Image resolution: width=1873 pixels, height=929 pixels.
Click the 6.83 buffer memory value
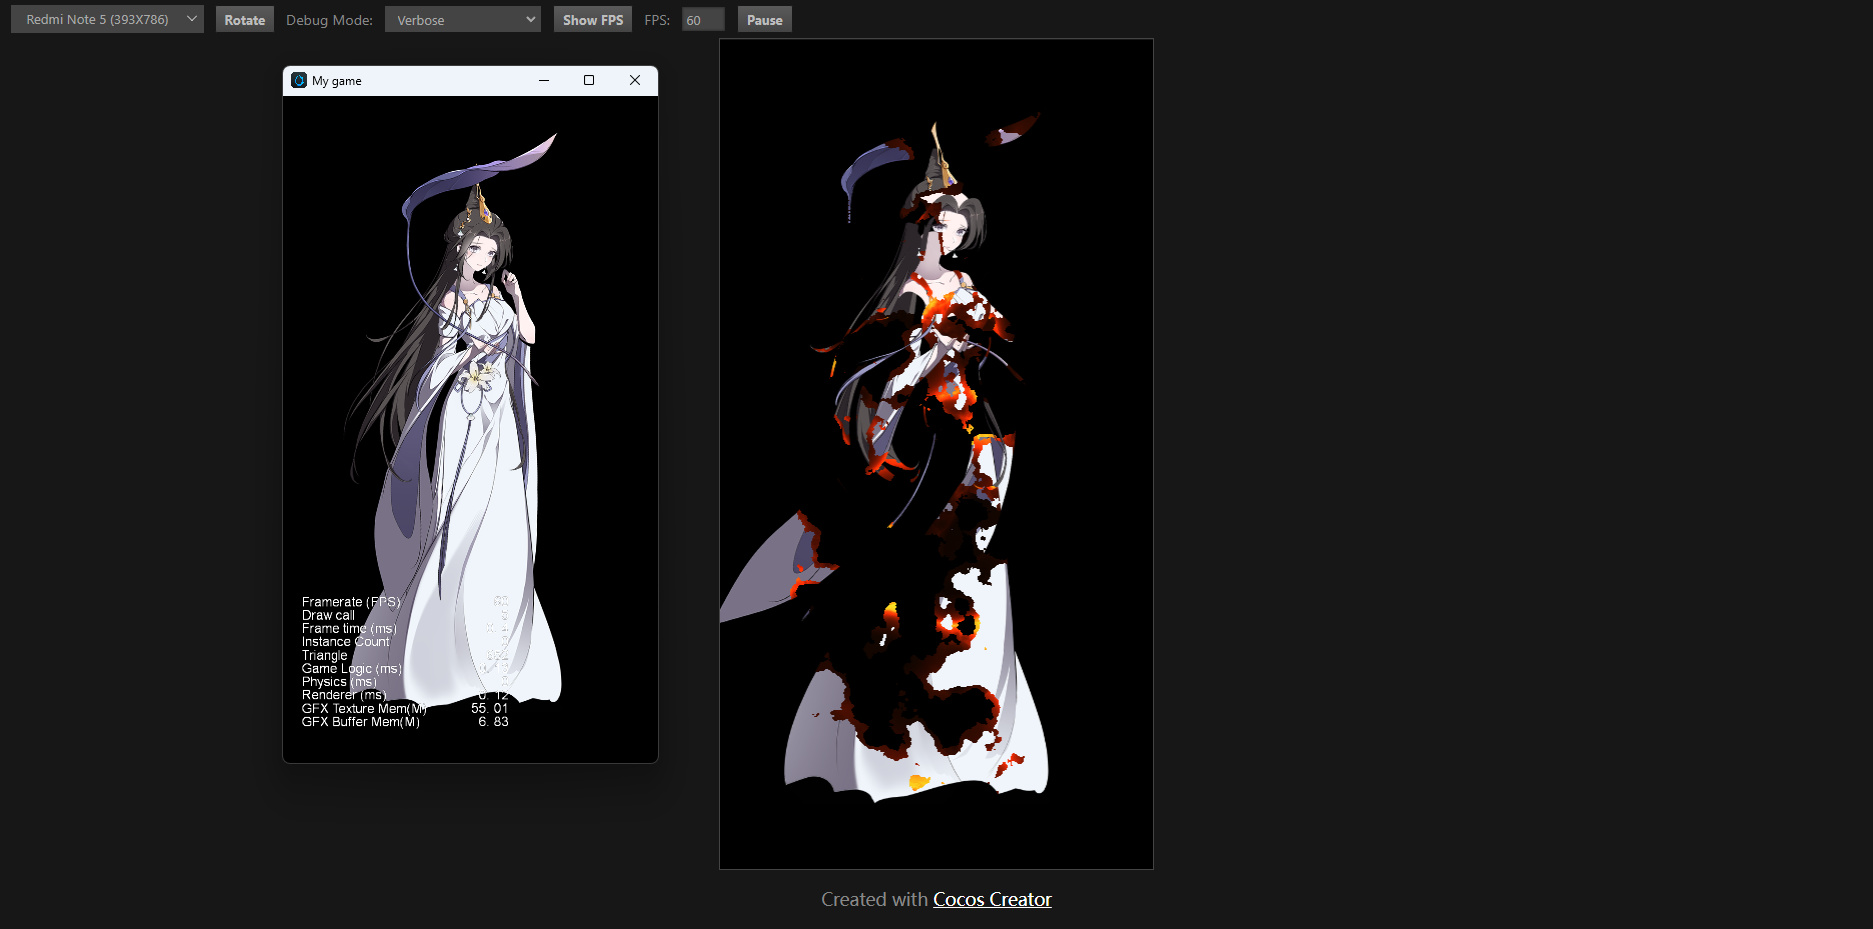click(493, 721)
